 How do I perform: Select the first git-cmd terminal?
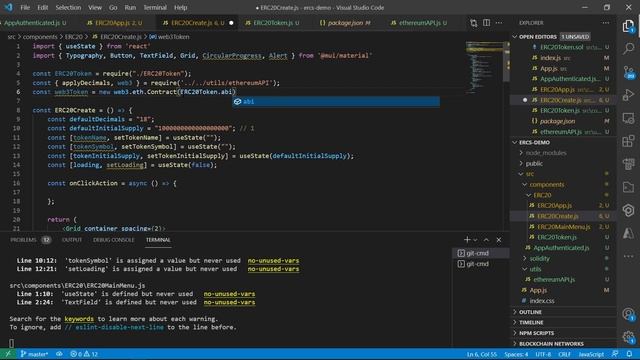pyautogui.click(x=481, y=253)
